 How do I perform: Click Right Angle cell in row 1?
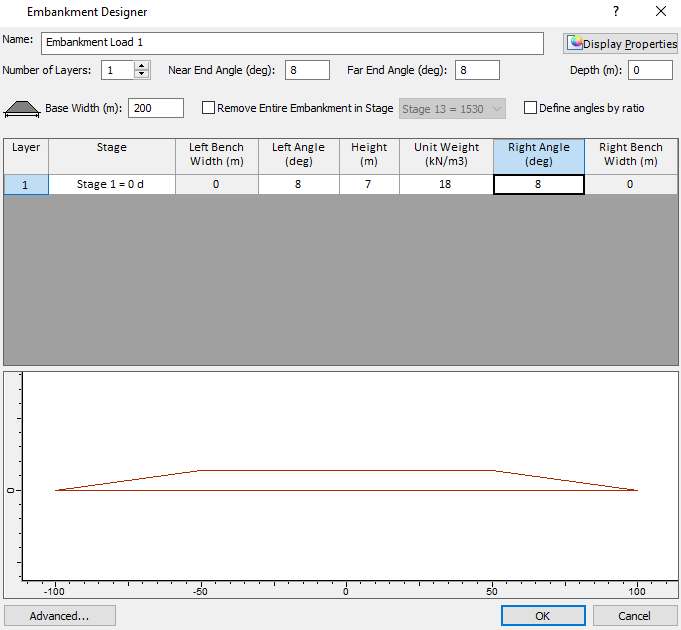click(x=539, y=185)
